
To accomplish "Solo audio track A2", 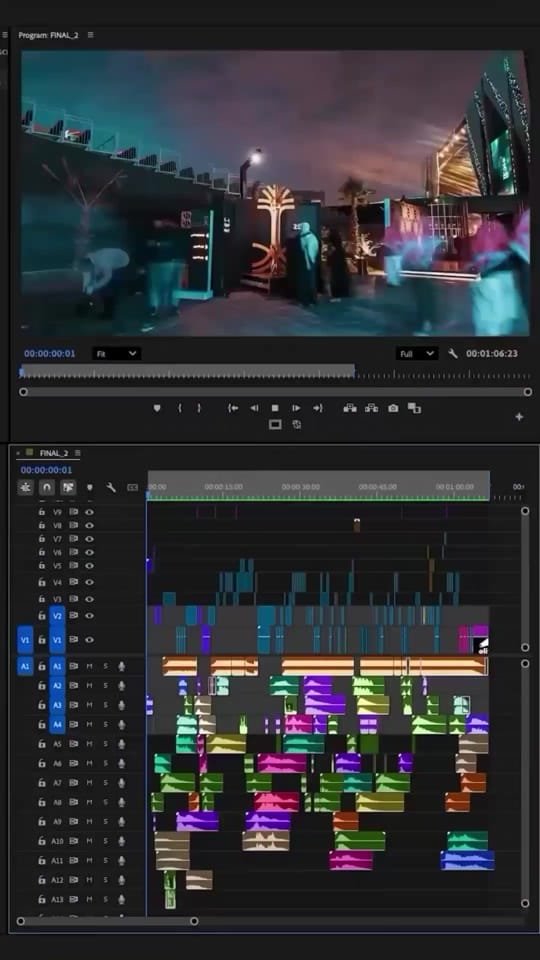I will [x=105, y=685].
